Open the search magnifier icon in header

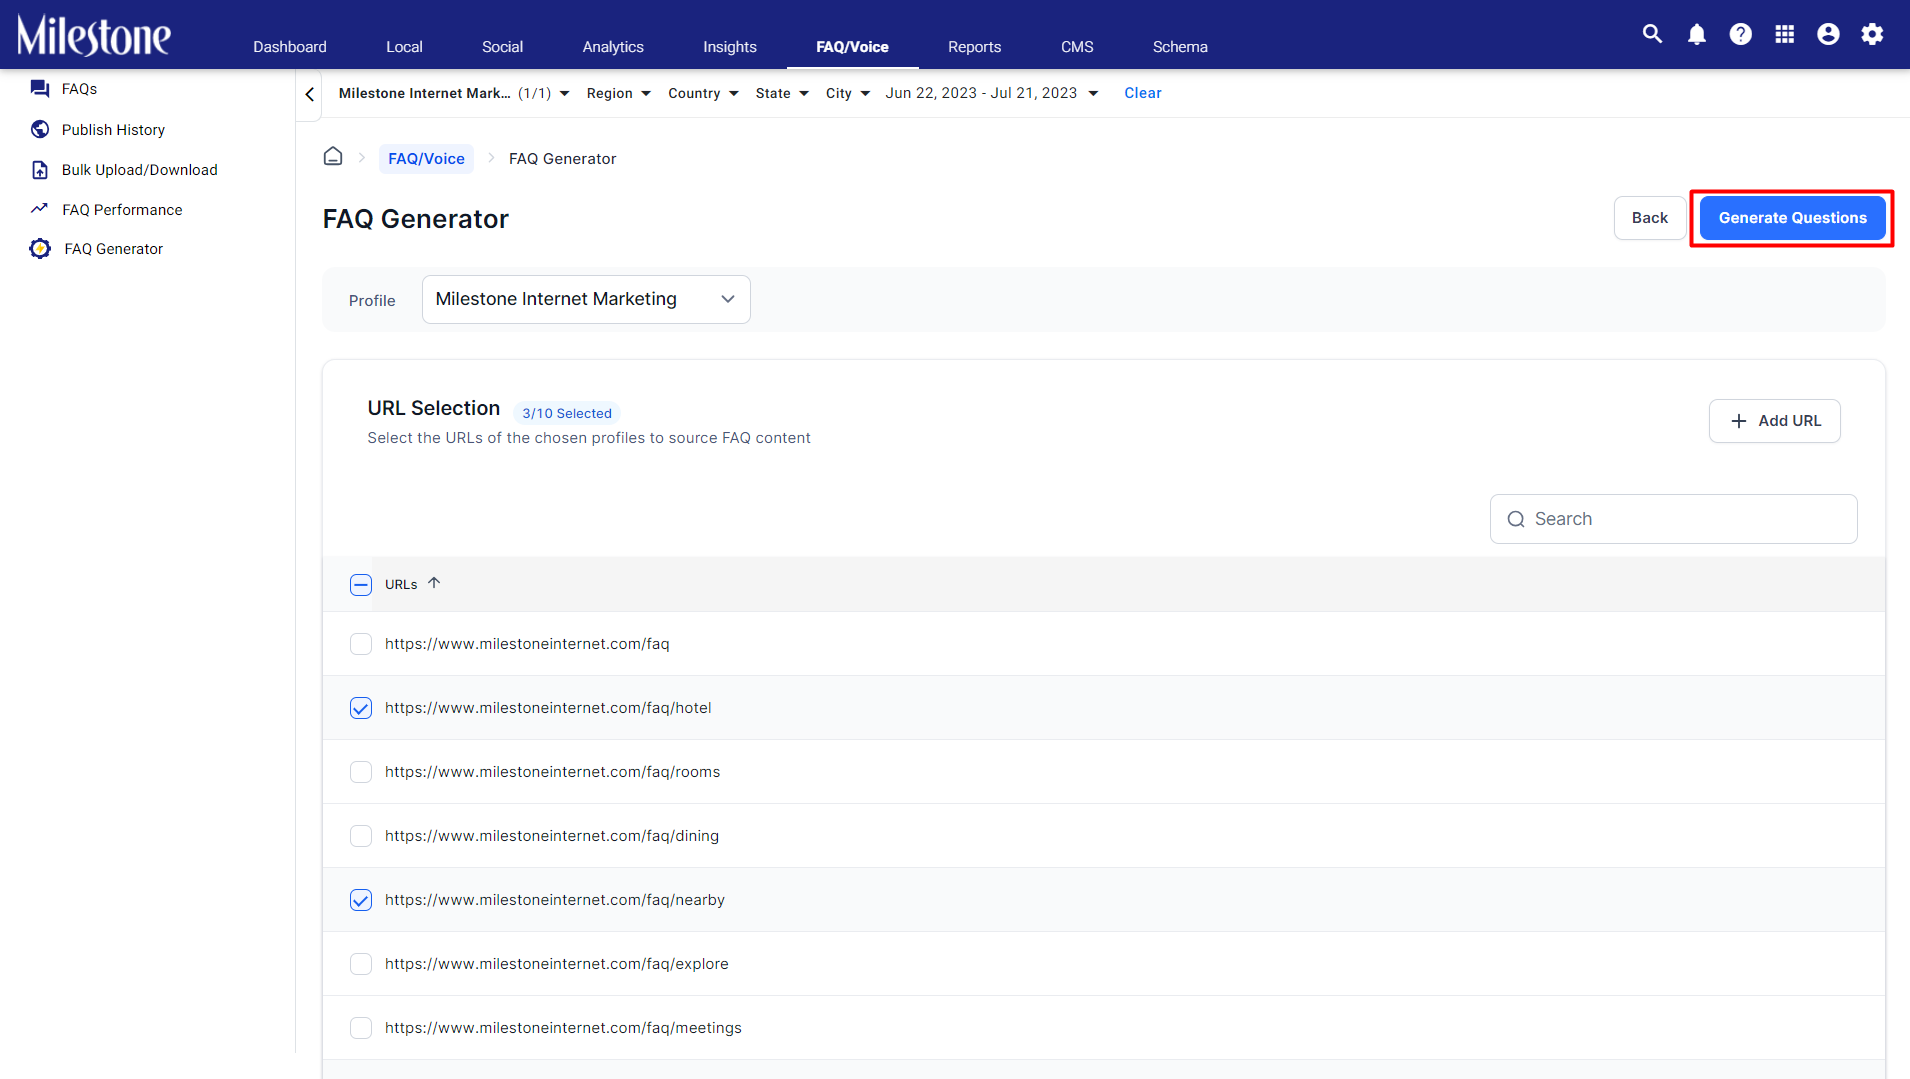pyautogui.click(x=1652, y=34)
